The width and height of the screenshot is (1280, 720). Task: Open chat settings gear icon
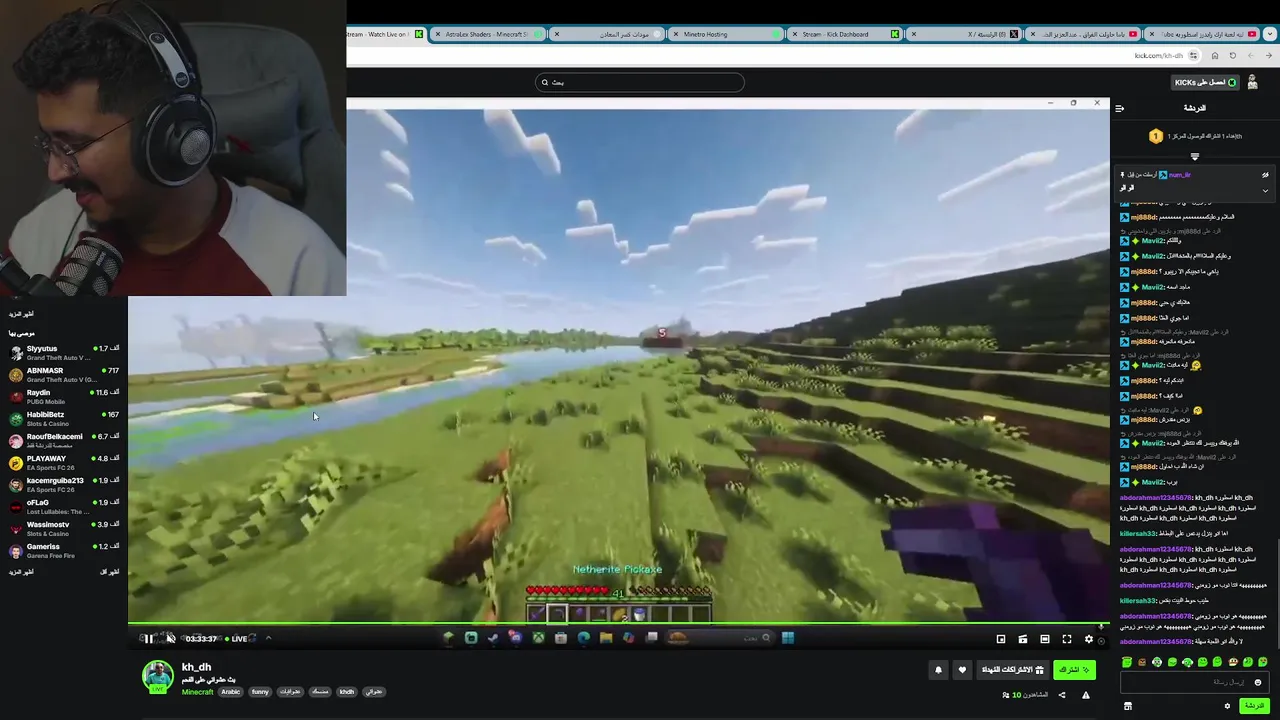(1227, 706)
